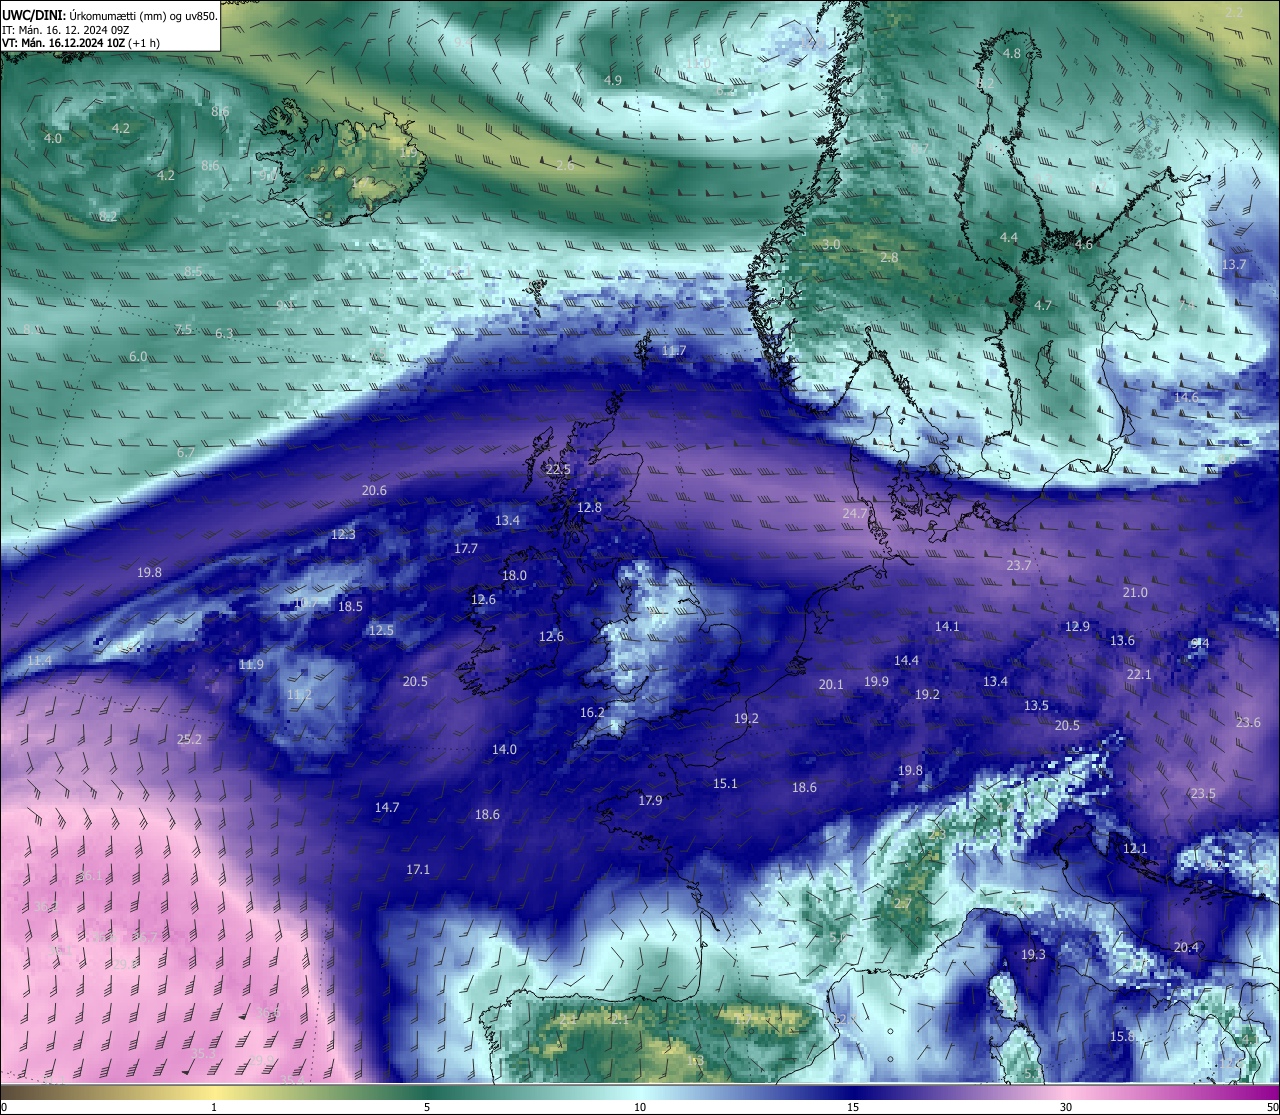Click the 15.1 value on the map
Screen dimensions: 1280x1115
[725, 784]
